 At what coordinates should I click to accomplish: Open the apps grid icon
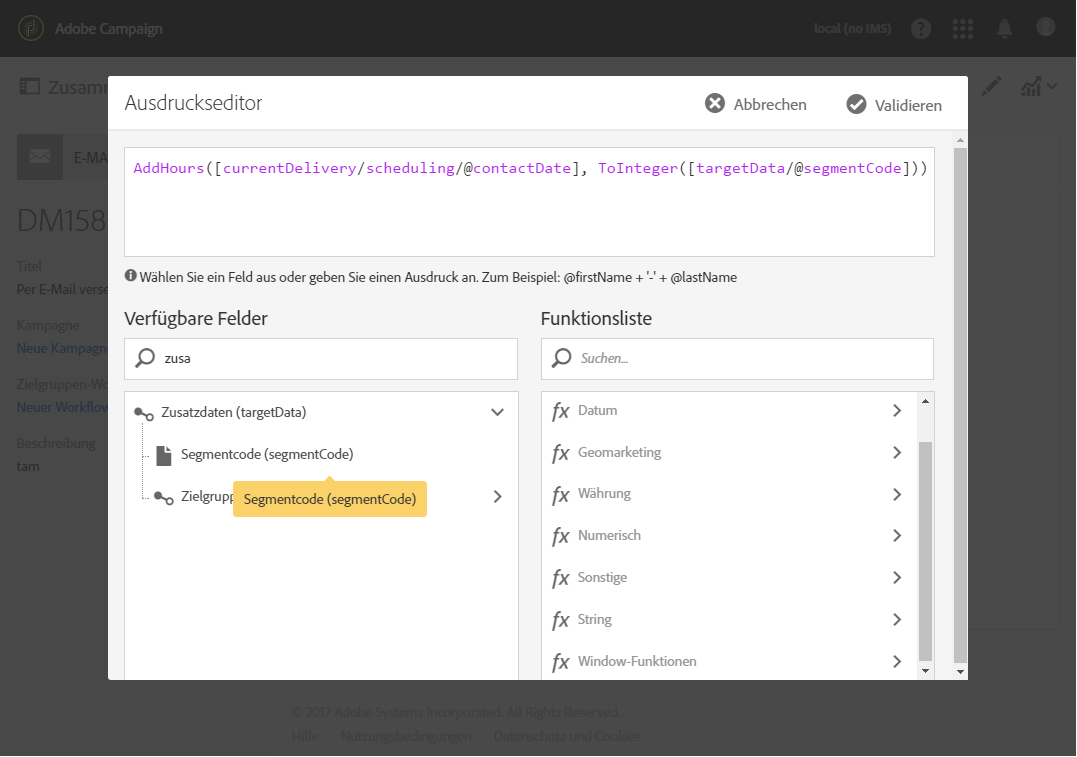(963, 28)
